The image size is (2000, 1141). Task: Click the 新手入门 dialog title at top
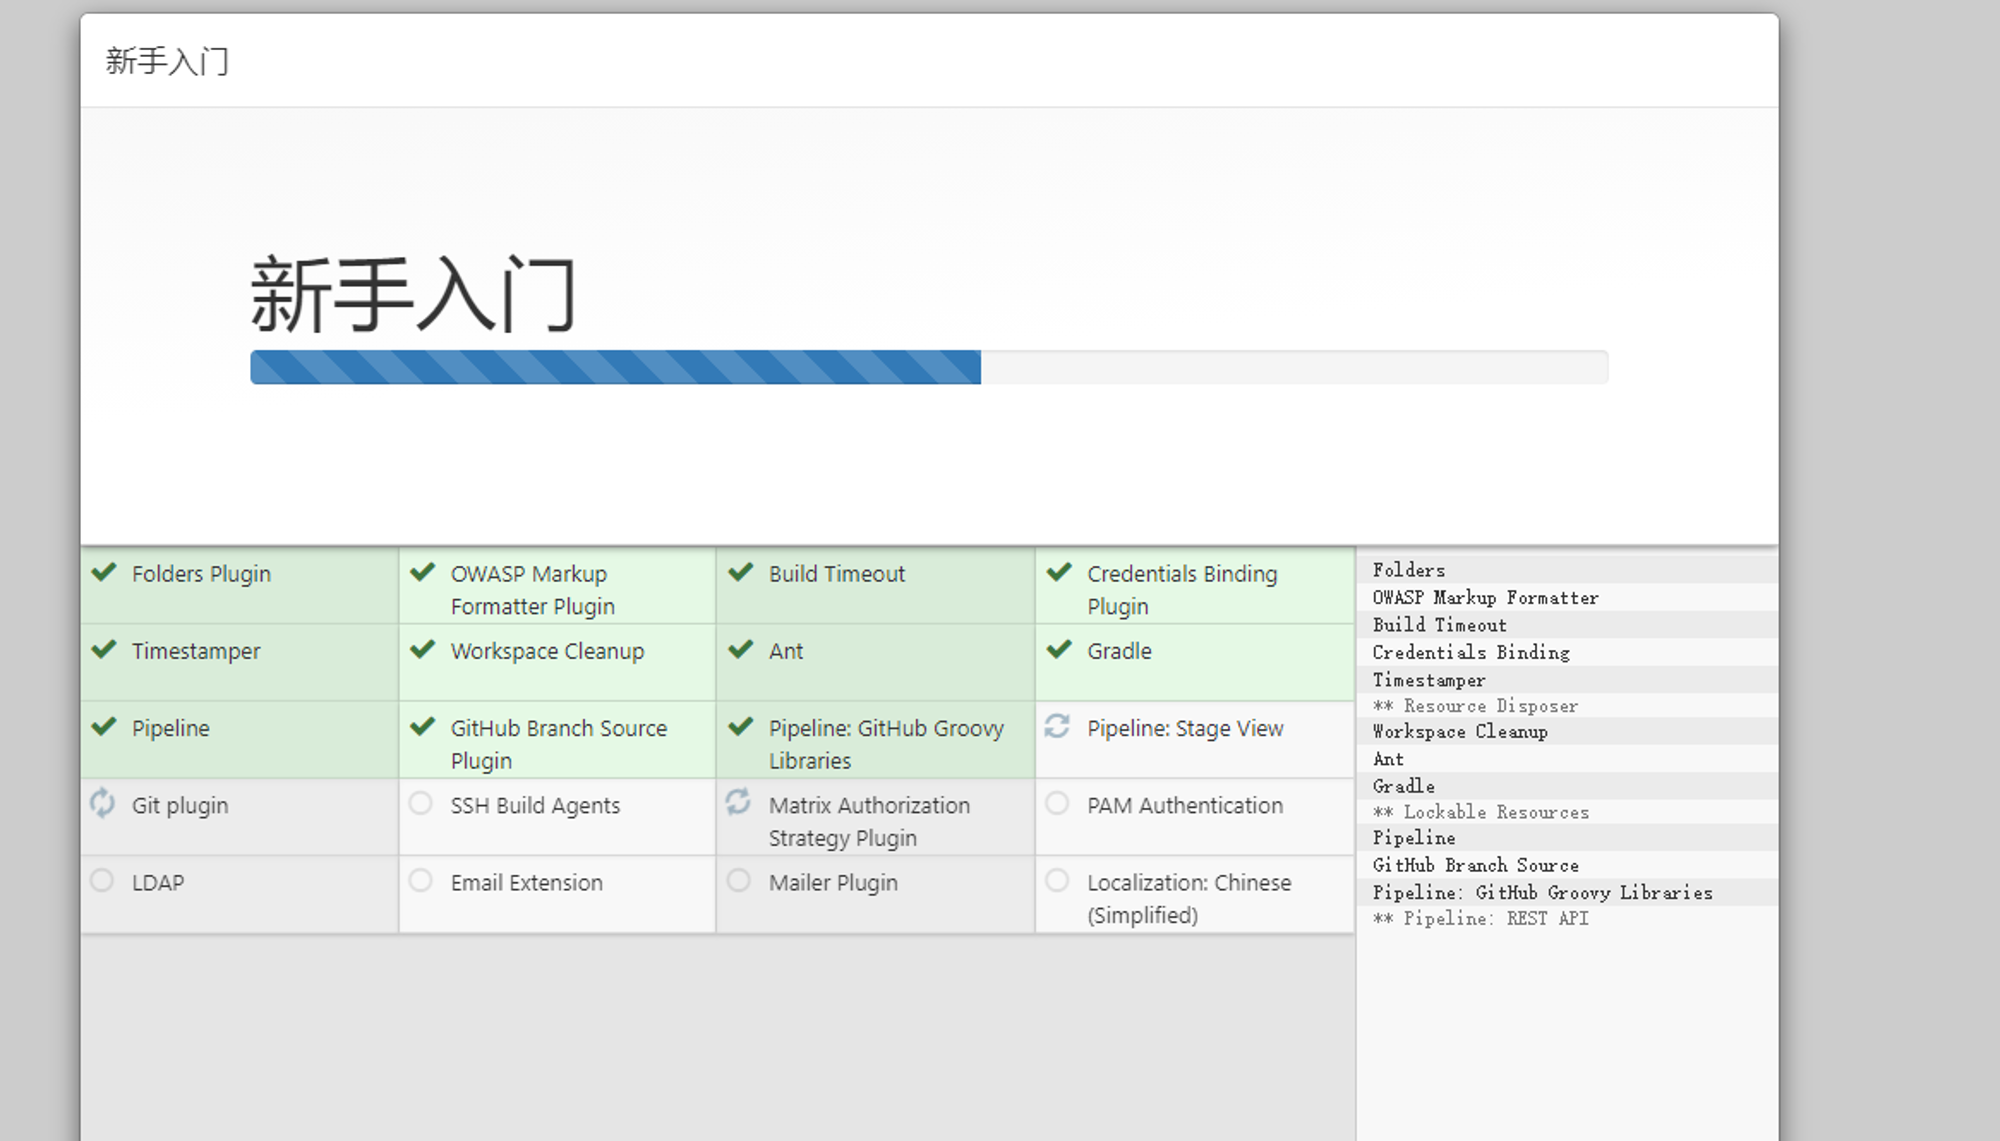[x=167, y=61]
